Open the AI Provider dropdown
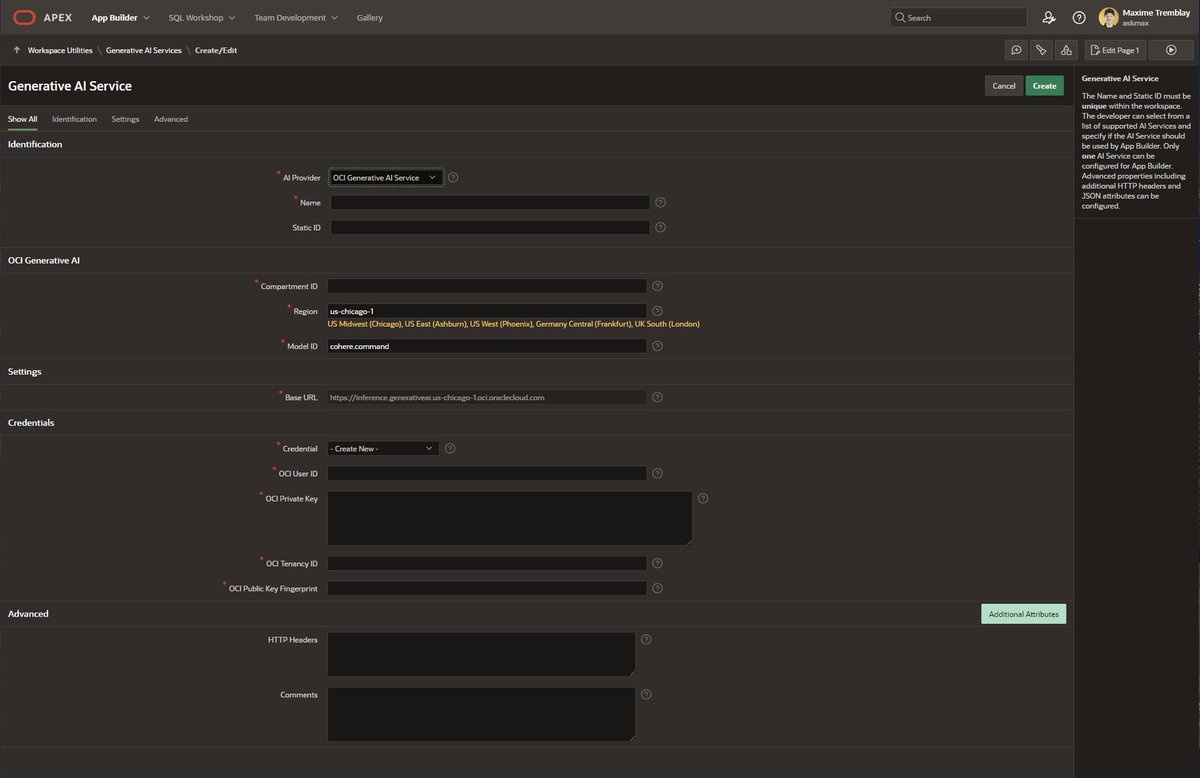 (386, 177)
